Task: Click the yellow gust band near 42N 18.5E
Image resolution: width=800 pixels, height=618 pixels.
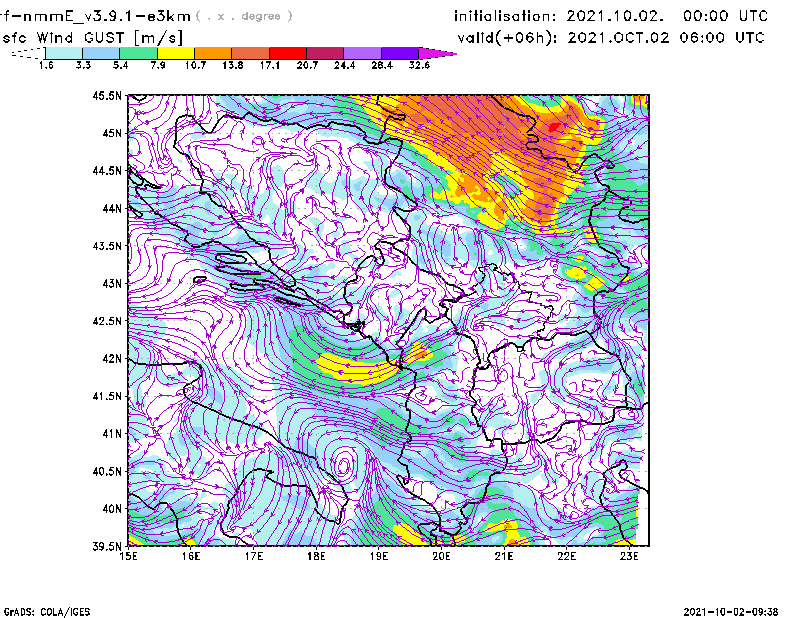Action: pos(357,368)
